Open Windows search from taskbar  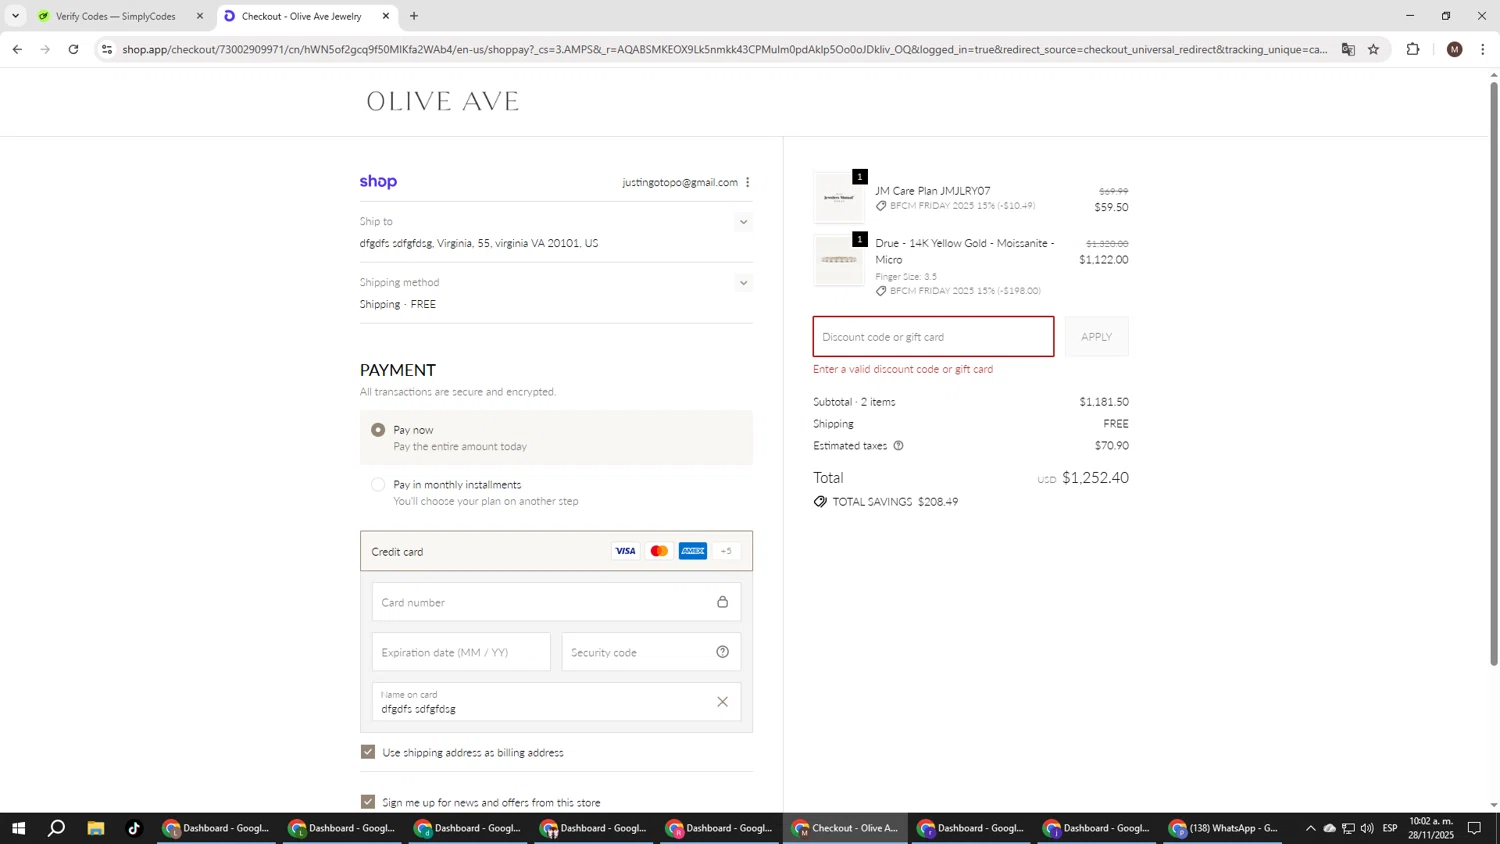click(57, 828)
